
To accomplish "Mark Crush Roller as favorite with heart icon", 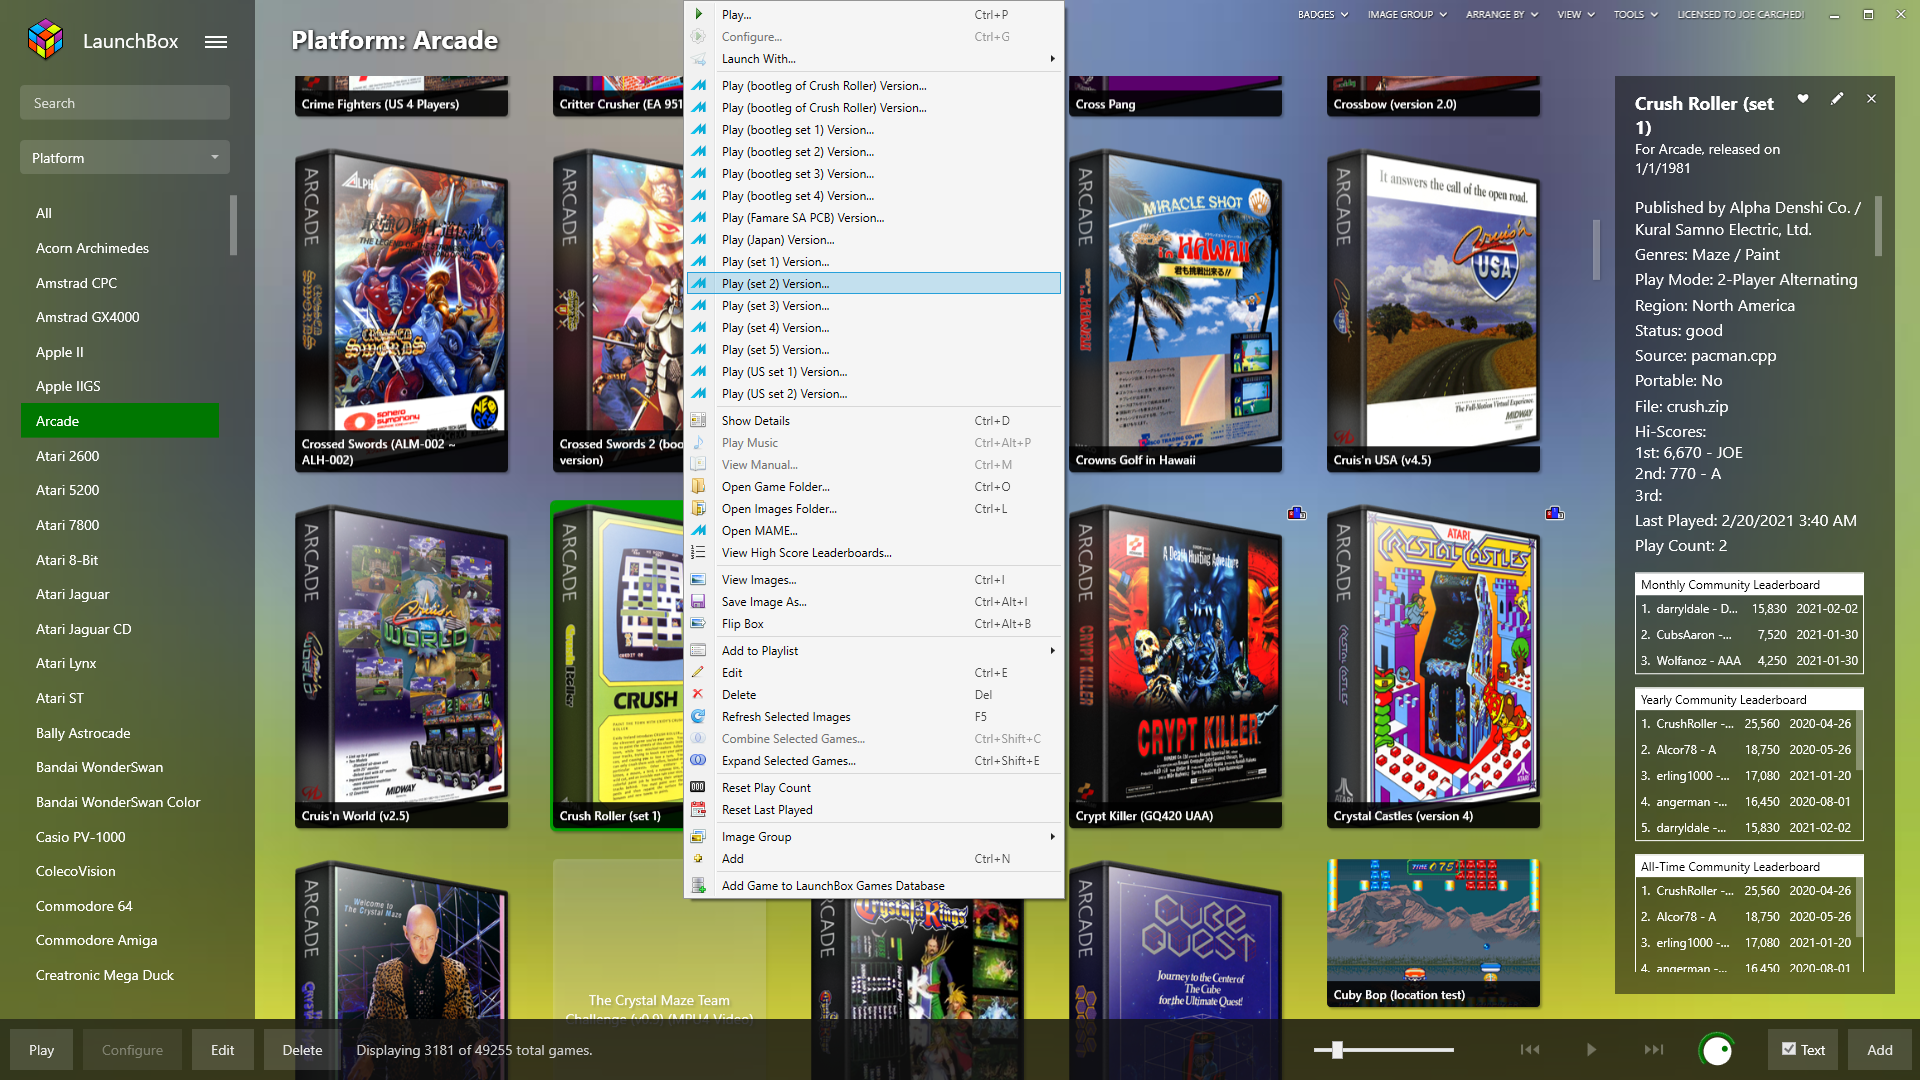I will pos(1803,99).
